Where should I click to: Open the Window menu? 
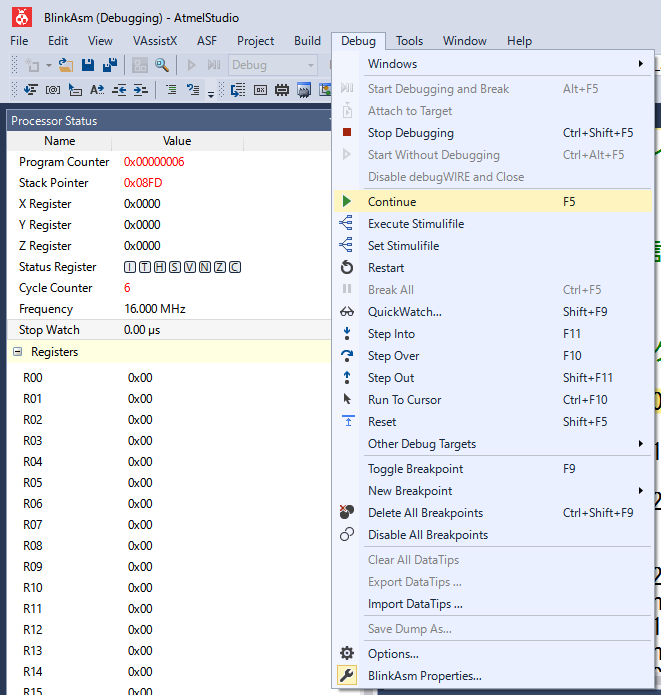tap(465, 41)
